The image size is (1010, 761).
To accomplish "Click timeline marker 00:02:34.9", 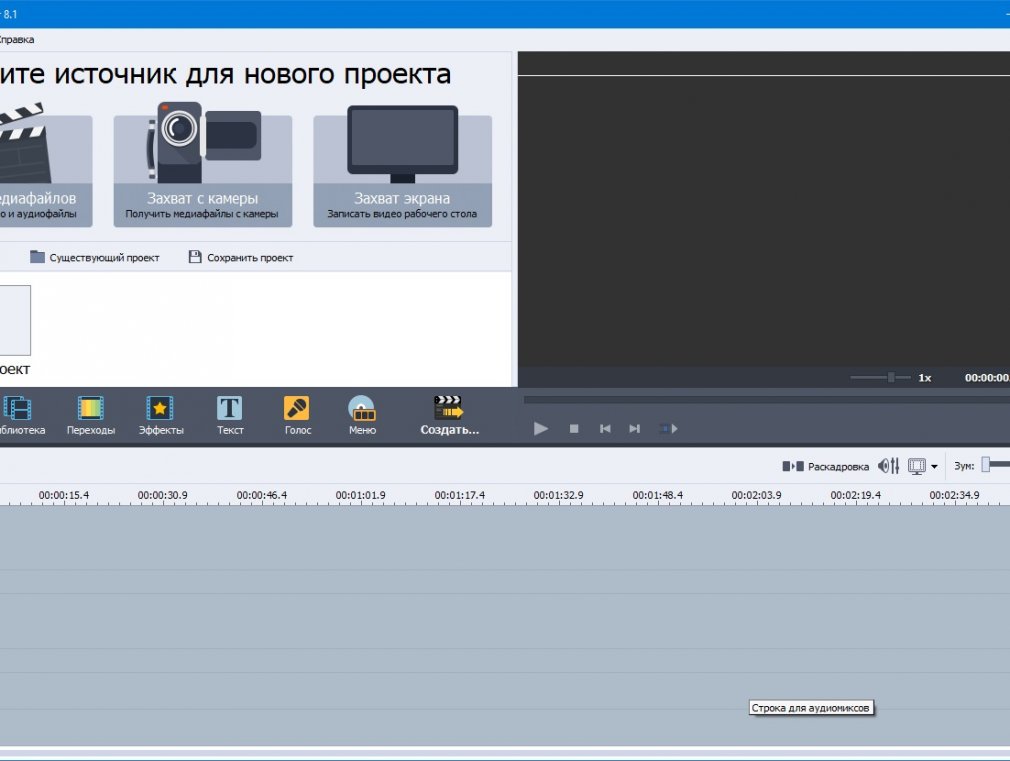I will click(x=954, y=495).
